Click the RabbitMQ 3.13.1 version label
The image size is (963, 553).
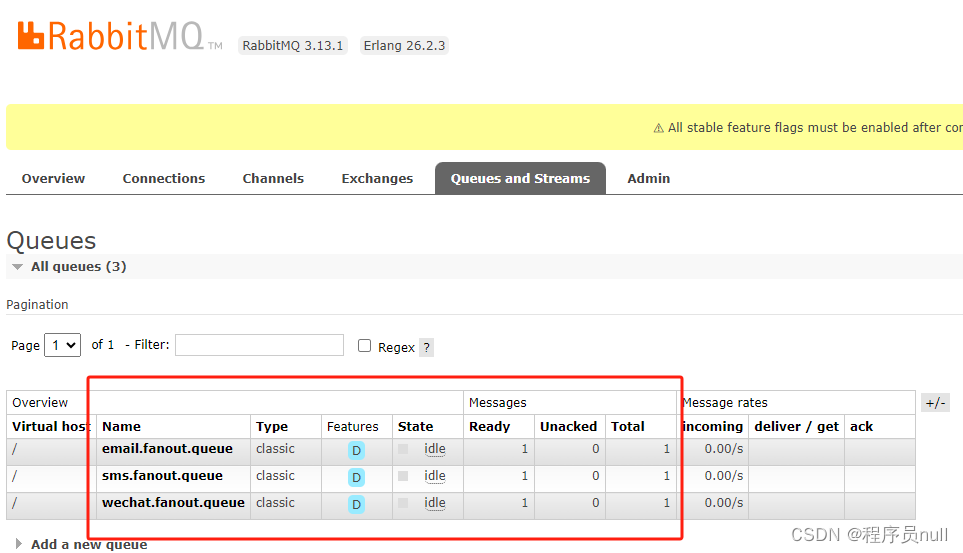pos(293,45)
